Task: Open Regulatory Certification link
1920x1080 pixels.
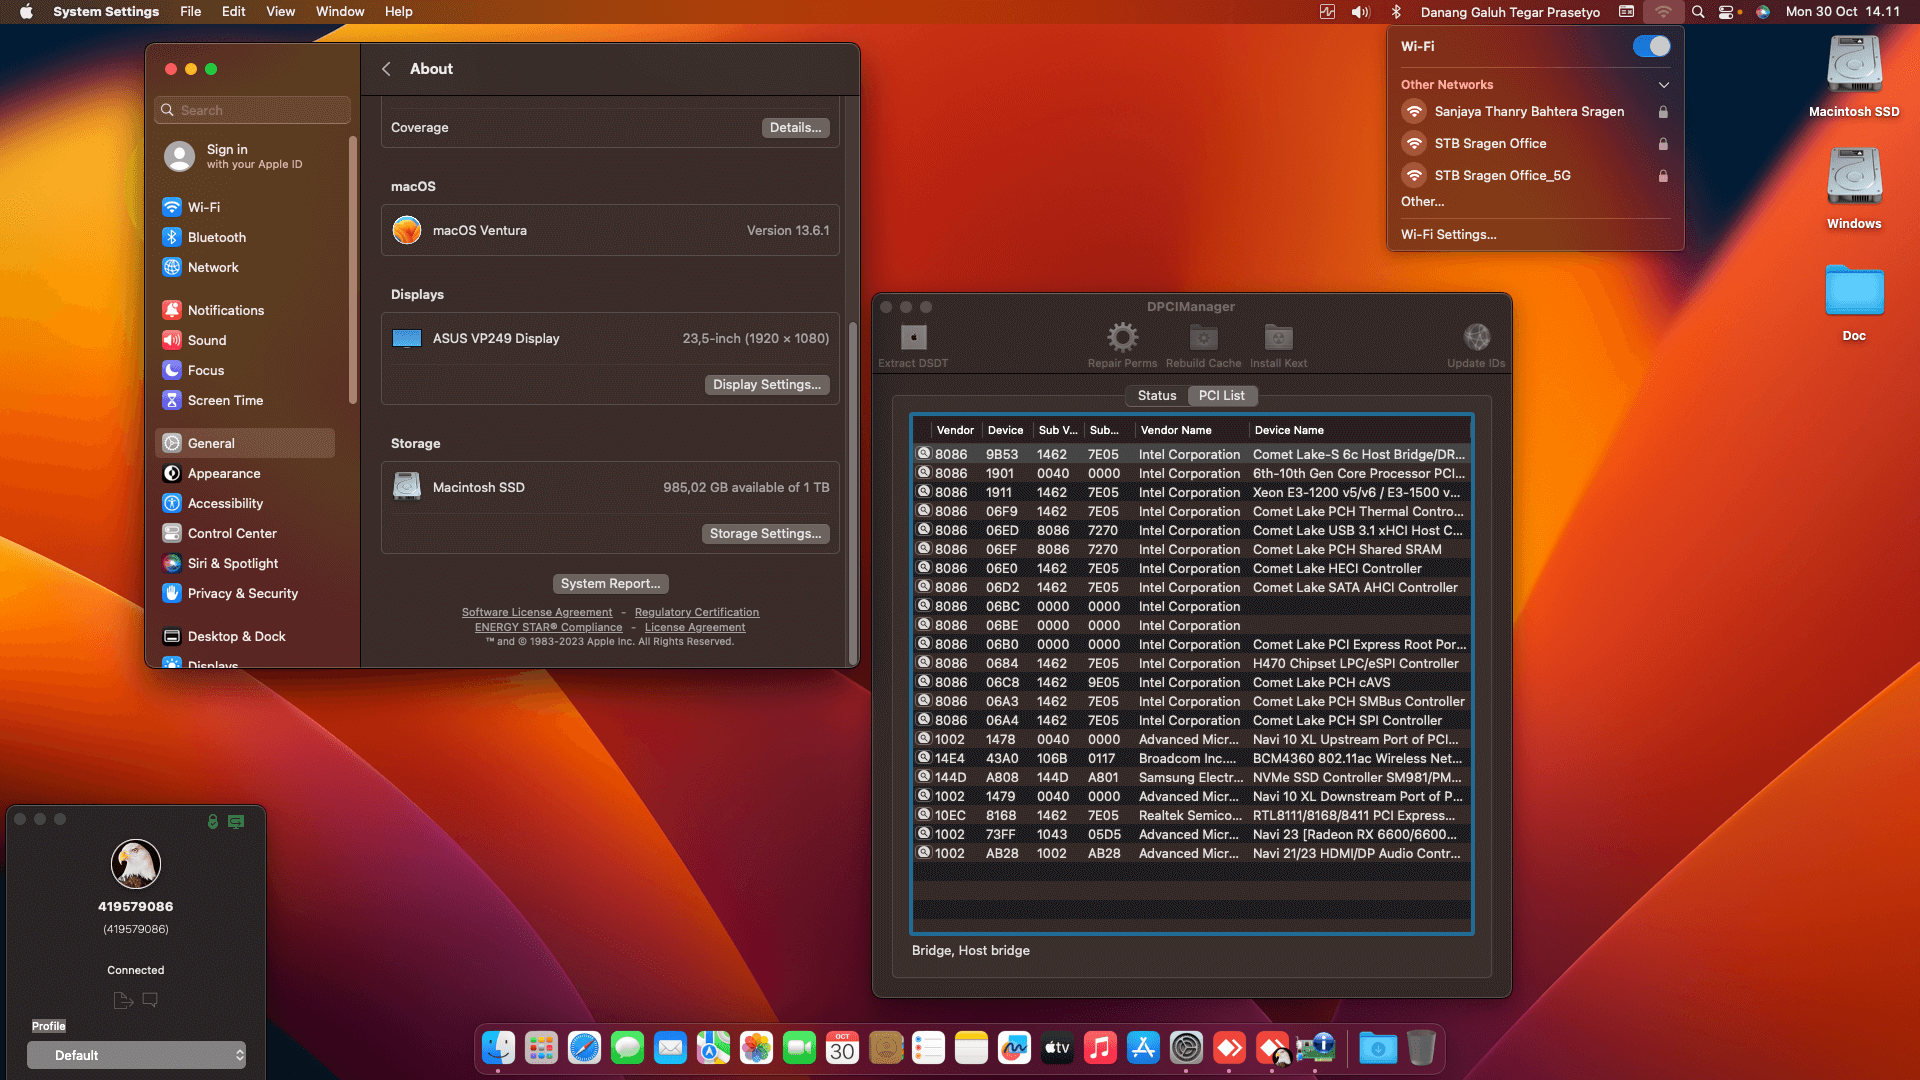Action: [x=697, y=613]
